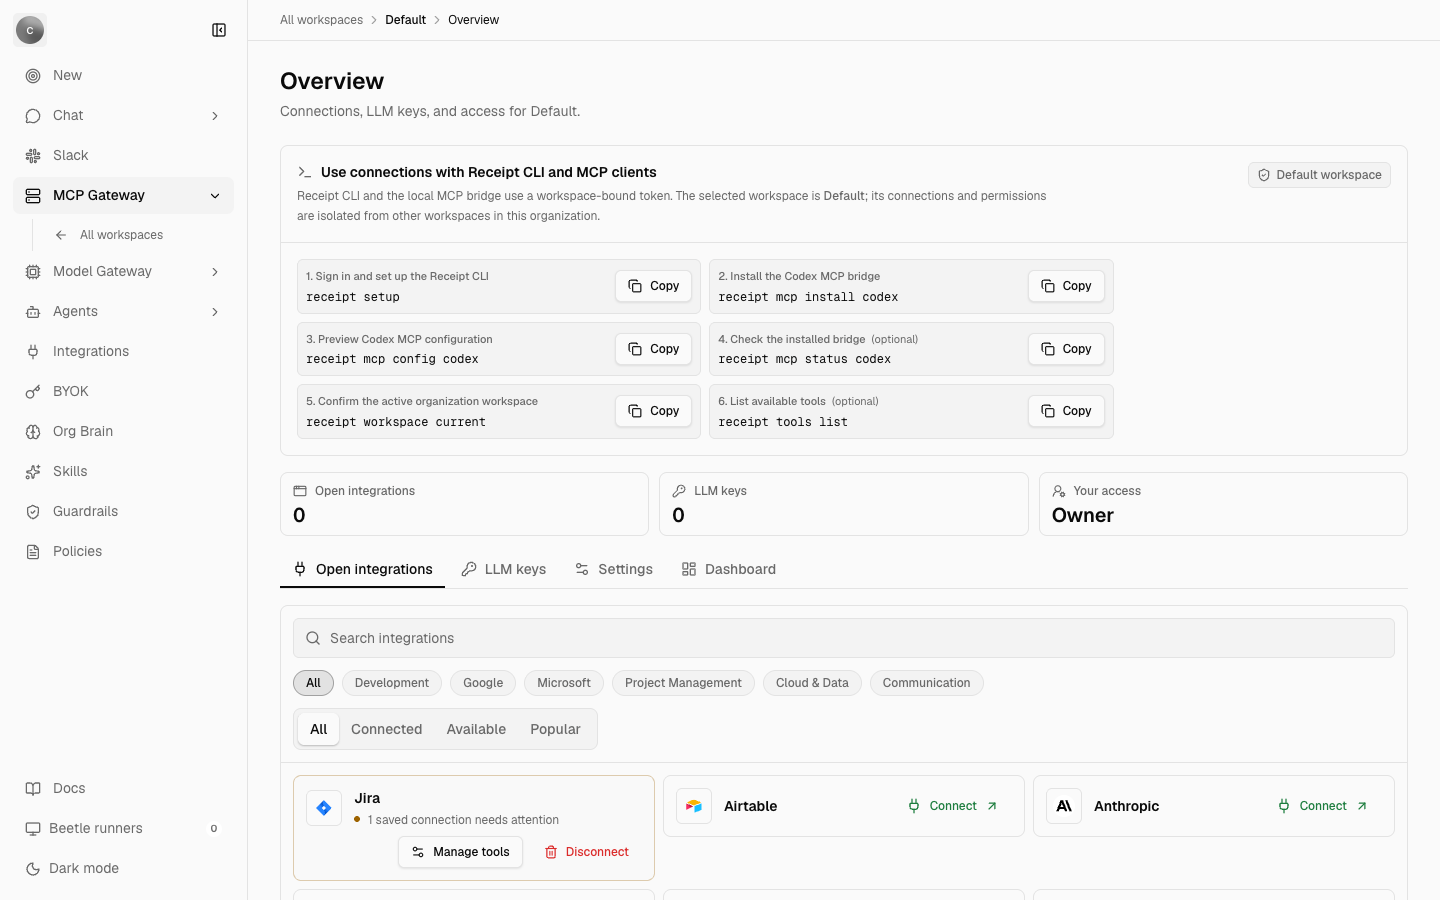Click the Jira logo icon

[x=324, y=808]
